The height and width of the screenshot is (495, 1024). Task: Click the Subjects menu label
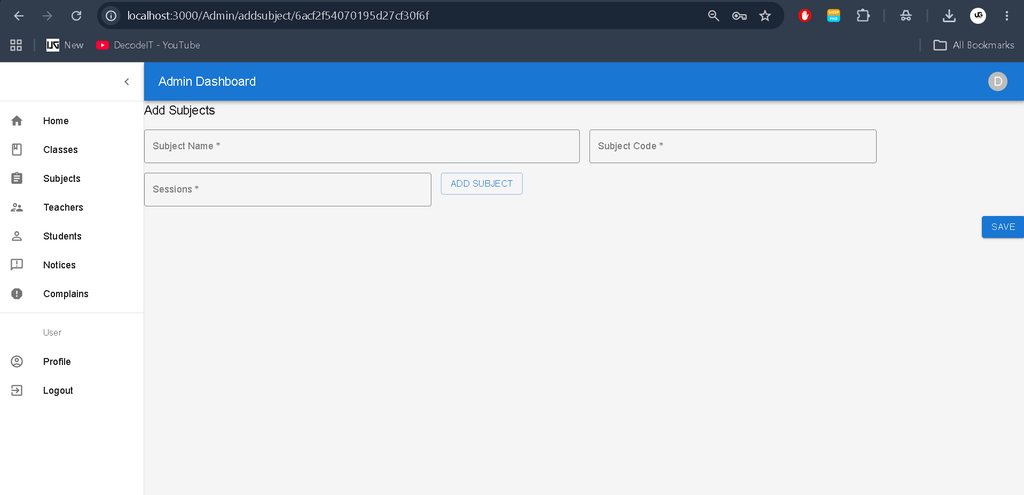pyautogui.click(x=61, y=178)
